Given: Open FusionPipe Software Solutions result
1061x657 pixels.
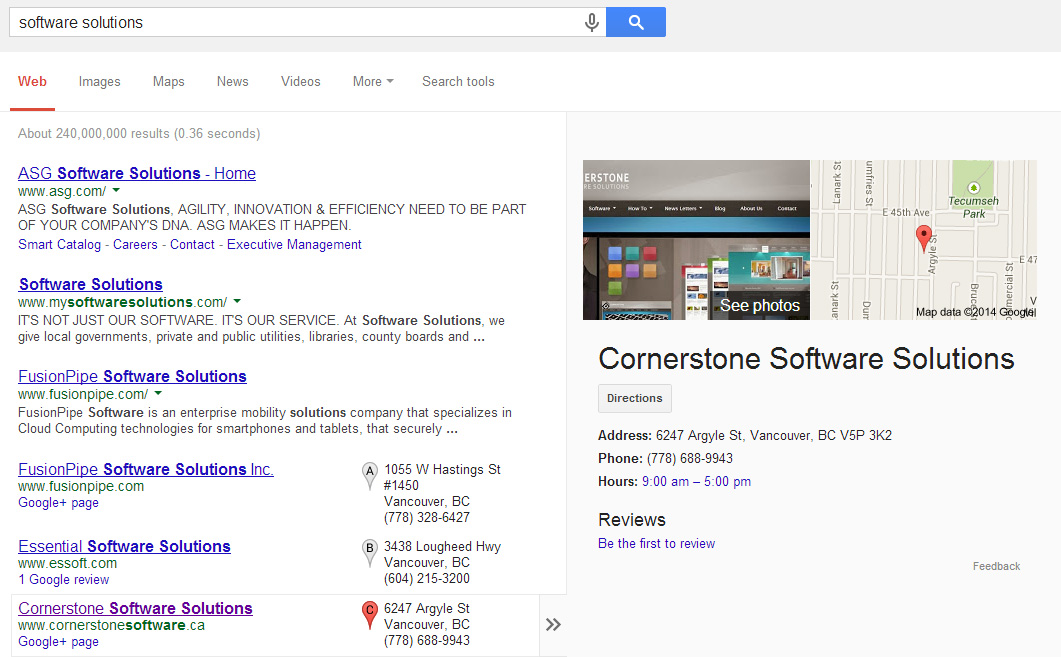Looking at the screenshot, I should [x=132, y=376].
